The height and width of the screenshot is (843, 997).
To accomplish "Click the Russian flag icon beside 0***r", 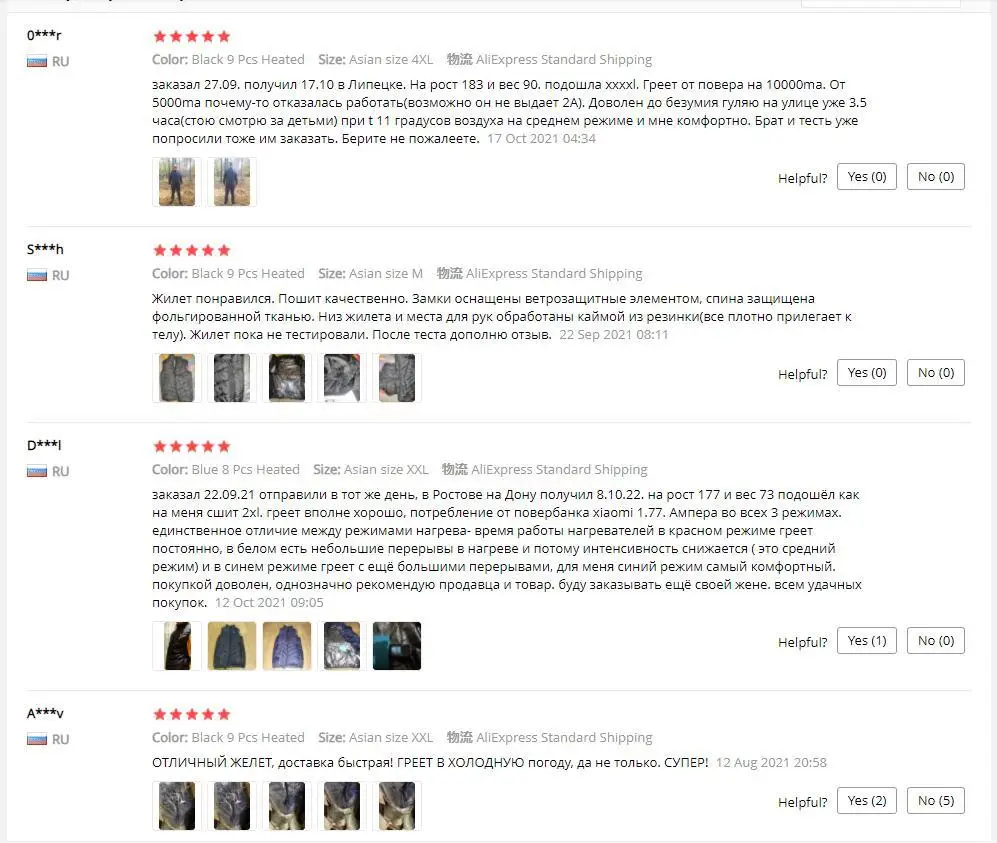I will [x=37, y=62].
